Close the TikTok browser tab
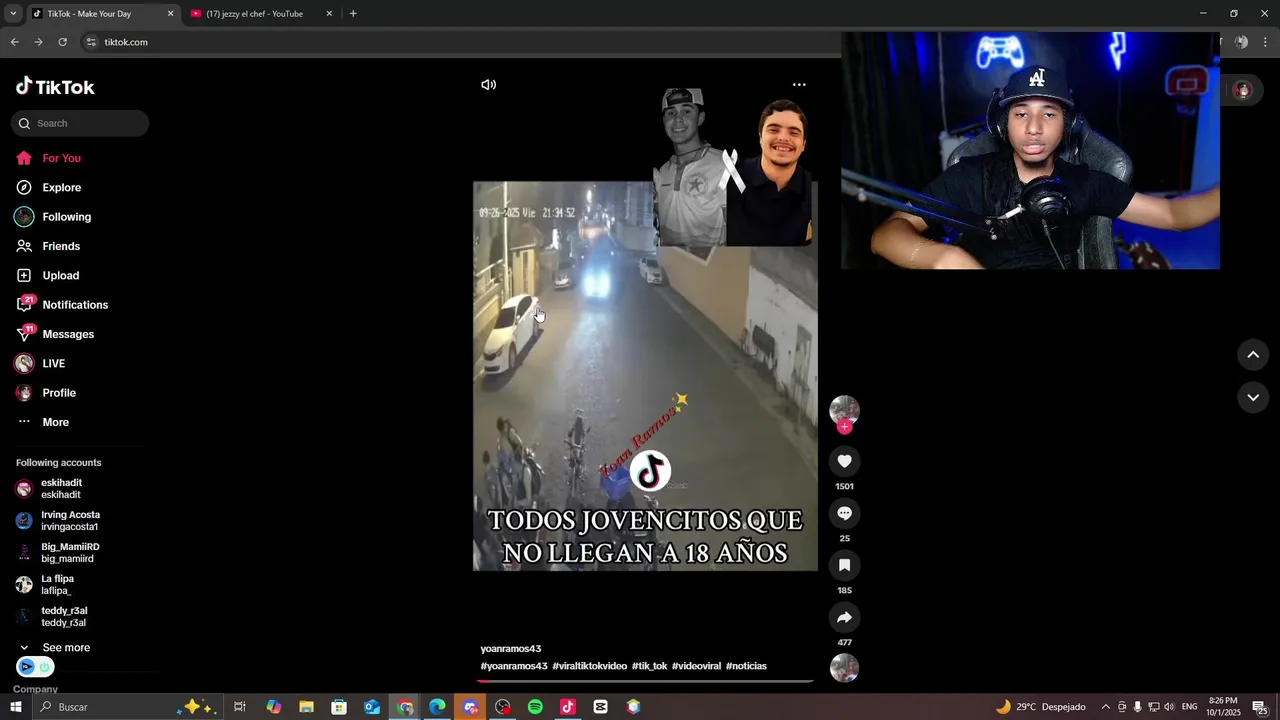The width and height of the screenshot is (1280, 720). tap(170, 14)
